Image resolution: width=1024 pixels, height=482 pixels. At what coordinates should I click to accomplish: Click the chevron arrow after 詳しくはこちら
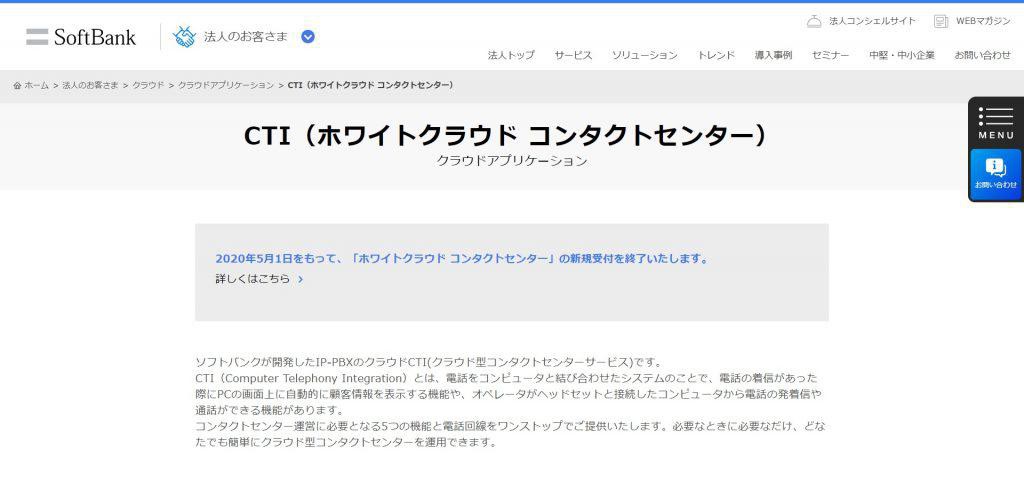pyautogui.click(x=300, y=279)
